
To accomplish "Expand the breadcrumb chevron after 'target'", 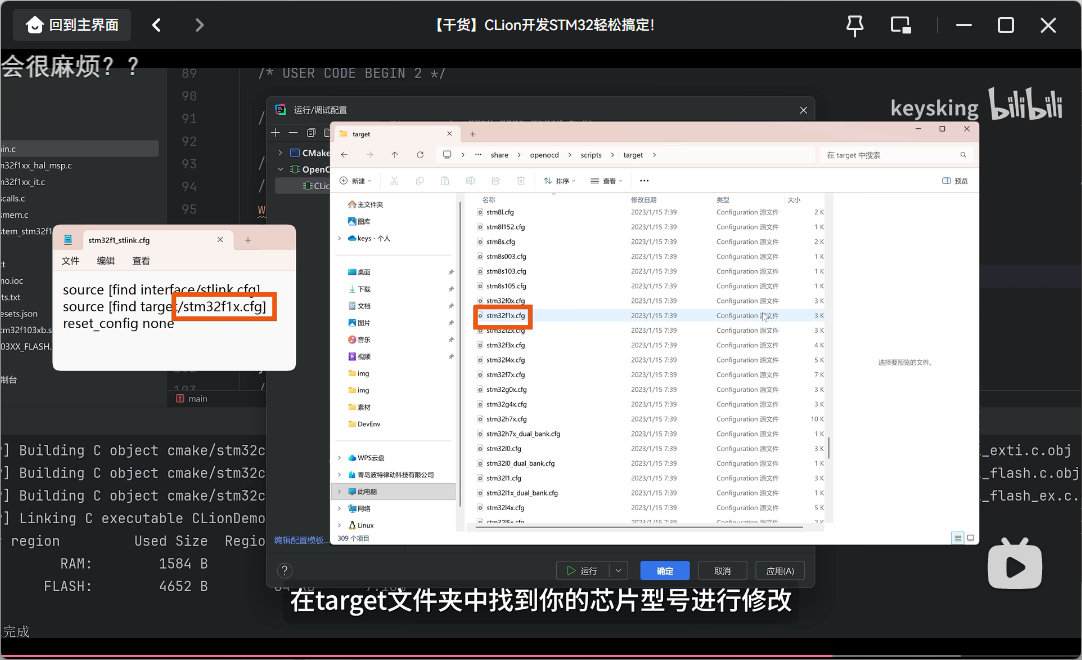I will 654,155.
